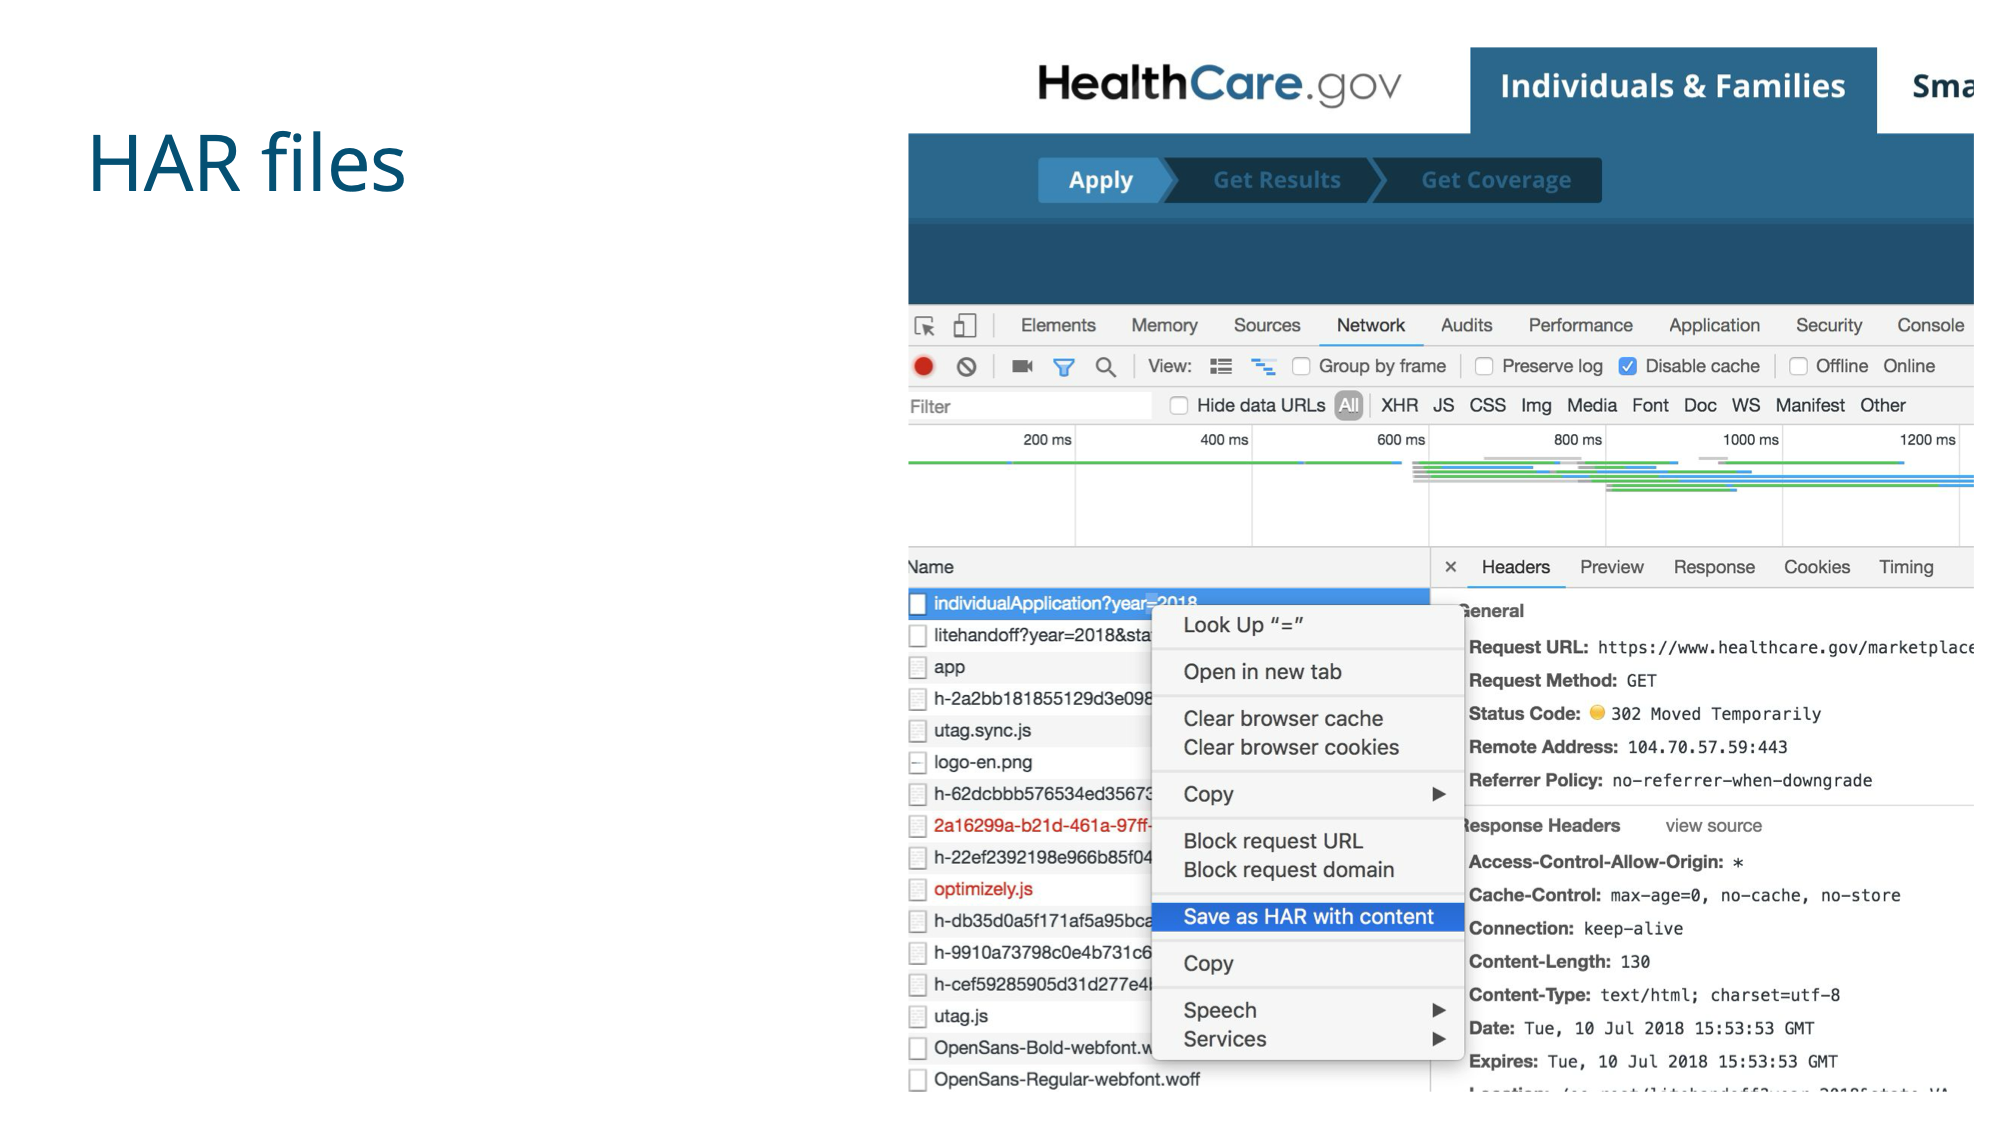Filter requests by CSS type
This screenshot has width=2000, height=1125.
pos(1487,405)
